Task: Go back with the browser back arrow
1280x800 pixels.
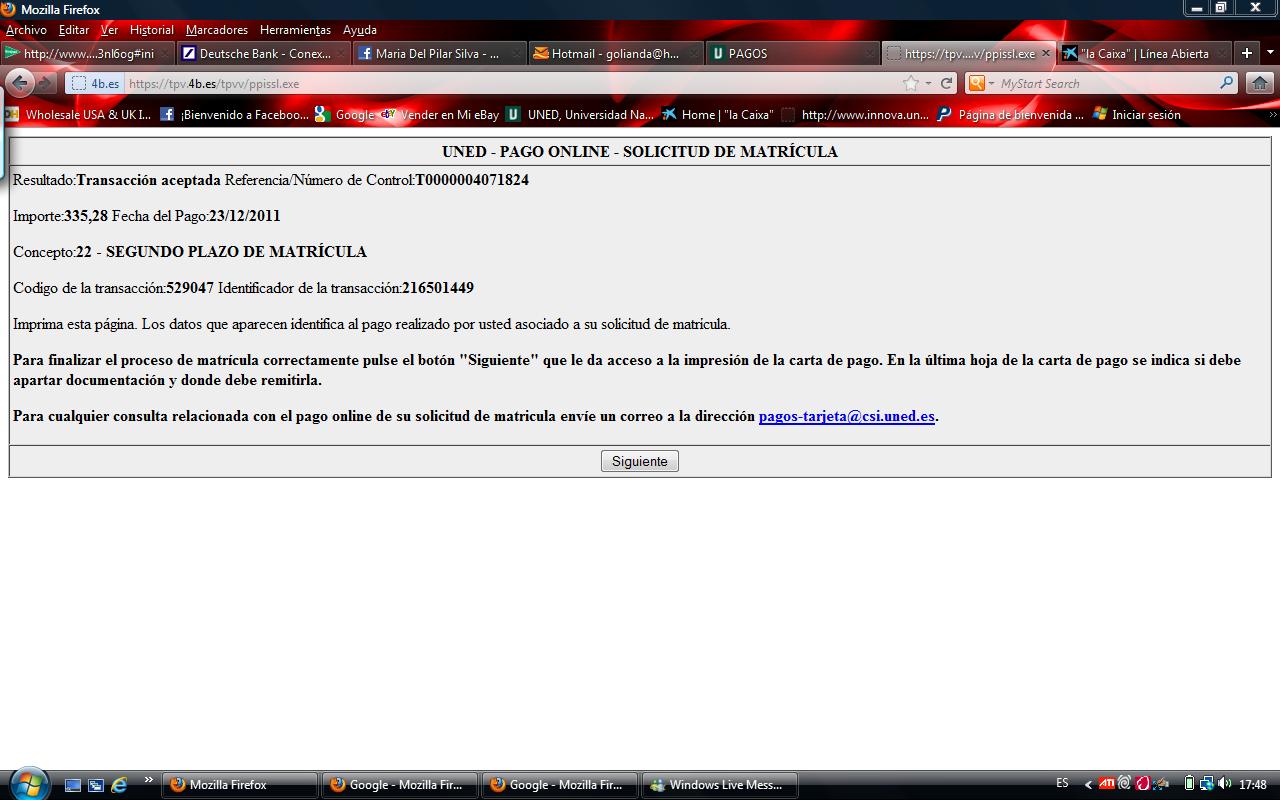Action: (20, 83)
